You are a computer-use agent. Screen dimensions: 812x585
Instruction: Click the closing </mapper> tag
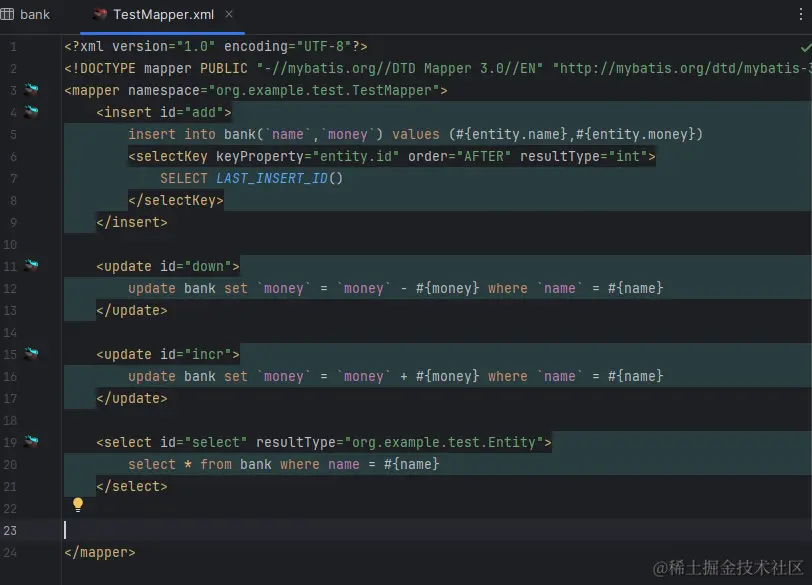click(x=100, y=552)
